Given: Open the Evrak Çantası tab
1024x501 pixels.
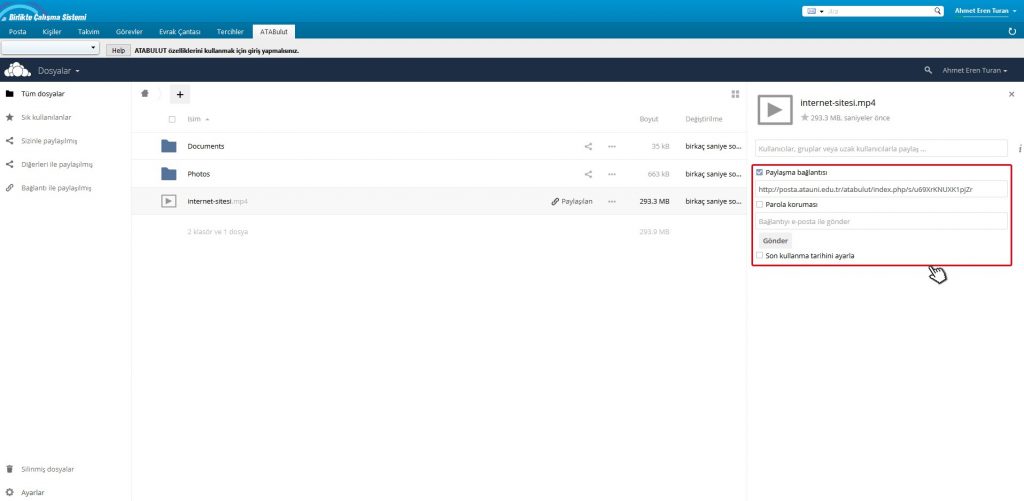Looking at the screenshot, I should click(180, 32).
